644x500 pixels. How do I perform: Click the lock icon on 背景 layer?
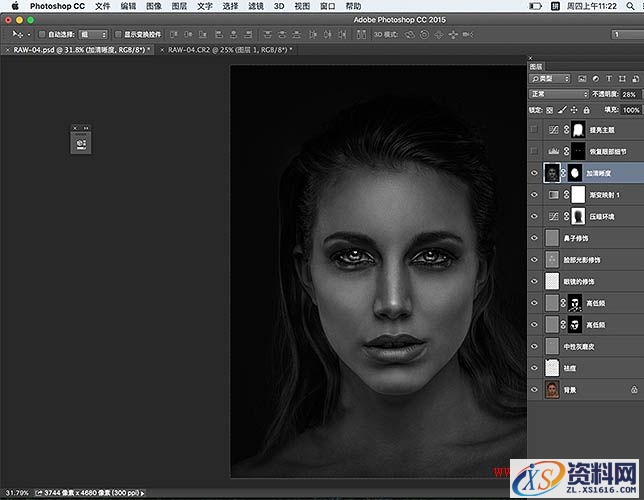(x=635, y=389)
